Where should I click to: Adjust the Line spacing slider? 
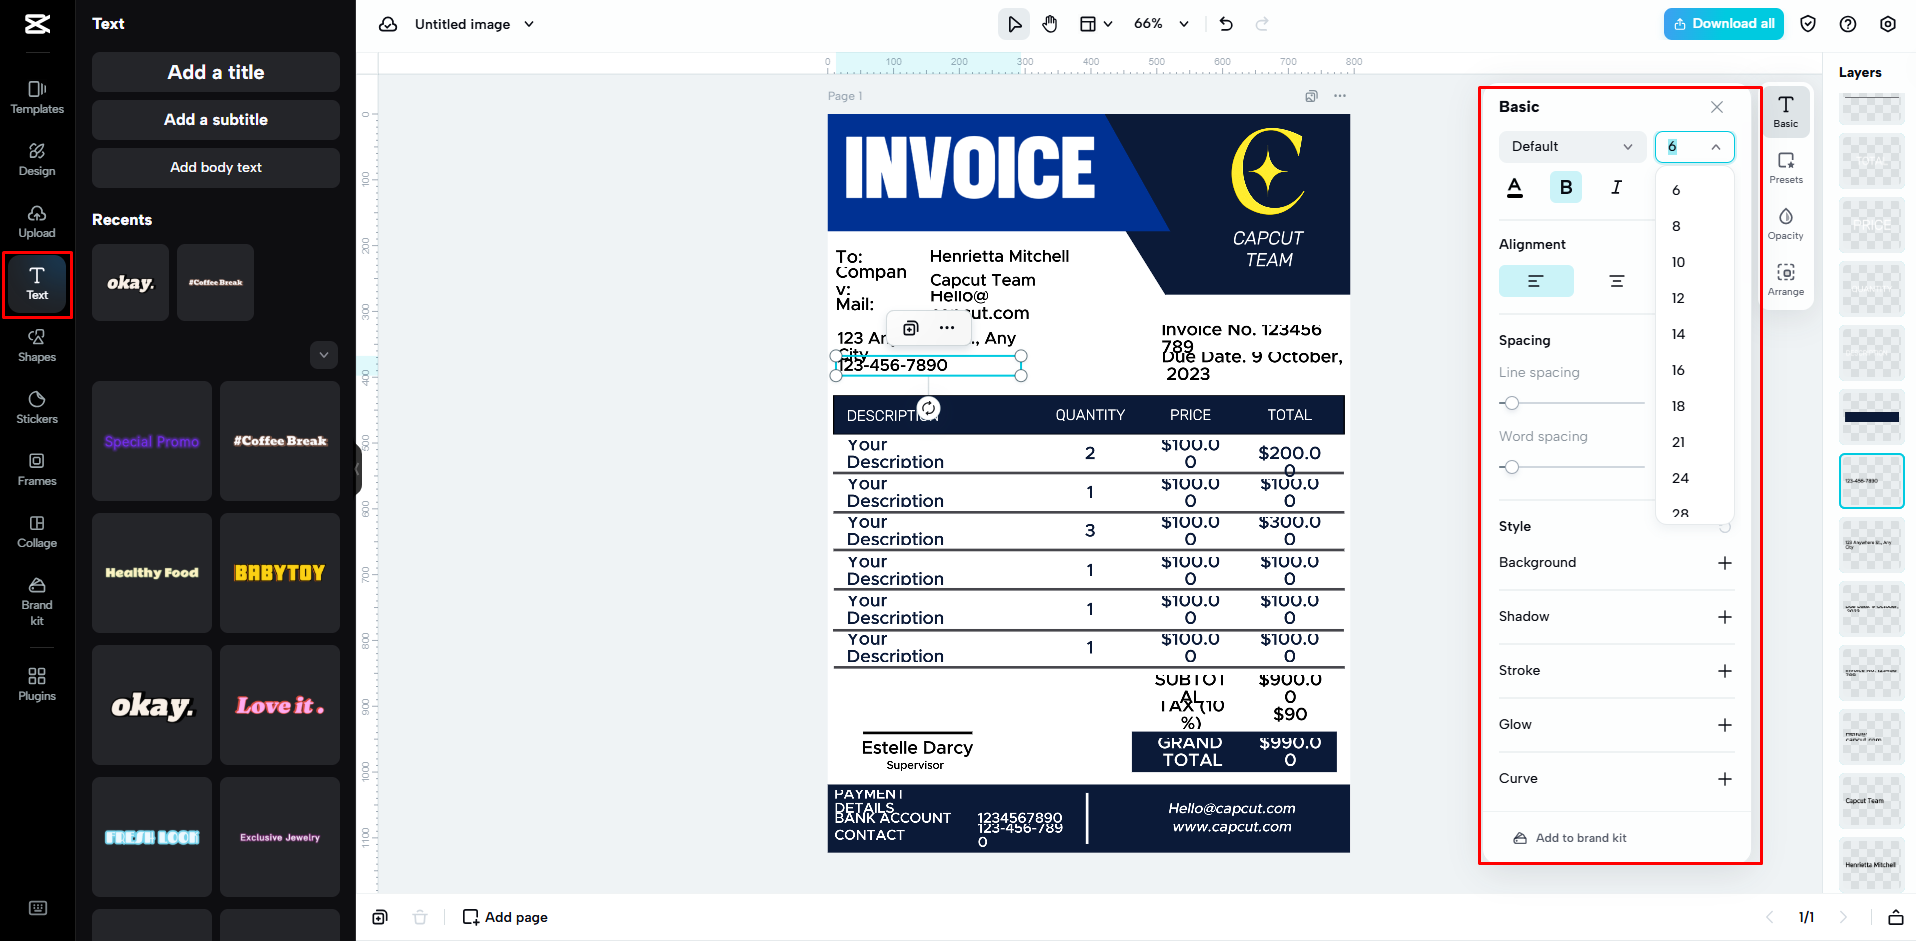tap(1511, 403)
